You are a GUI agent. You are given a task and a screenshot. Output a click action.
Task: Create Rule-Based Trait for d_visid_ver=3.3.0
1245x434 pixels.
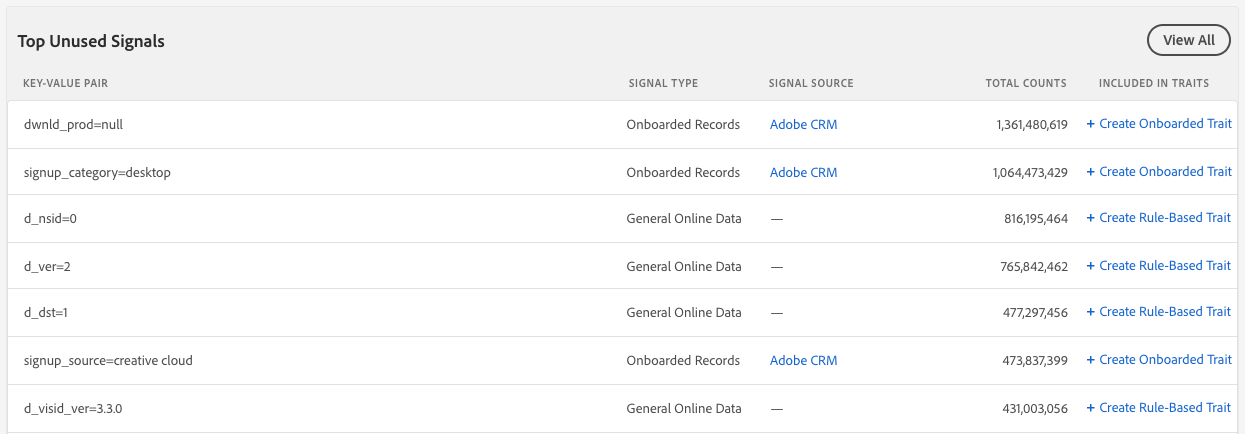coord(1158,408)
